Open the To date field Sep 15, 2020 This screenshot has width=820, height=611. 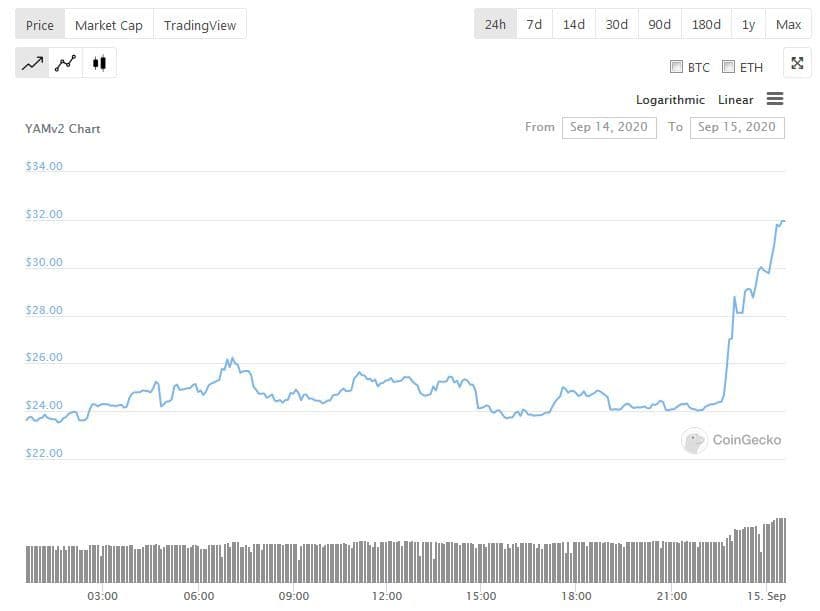tap(737, 127)
